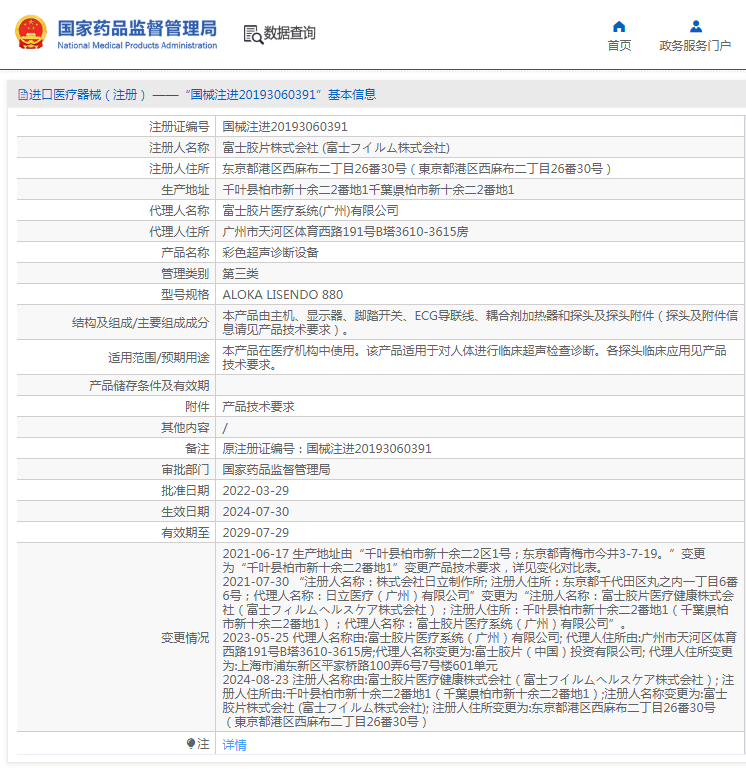This screenshot has height=770, width=746.
Task: Click the 有效期至 field label
Action: (185, 533)
